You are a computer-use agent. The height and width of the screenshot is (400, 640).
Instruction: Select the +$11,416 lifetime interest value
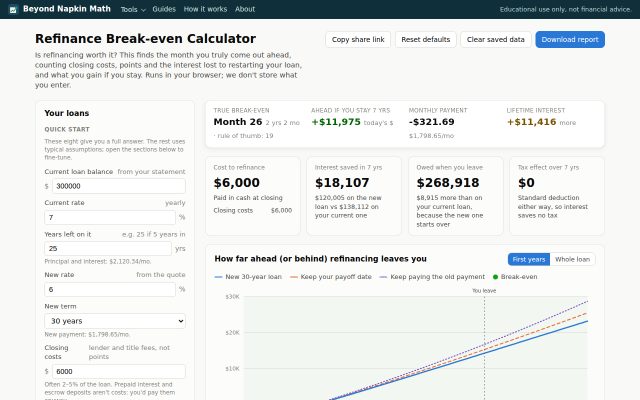531,122
